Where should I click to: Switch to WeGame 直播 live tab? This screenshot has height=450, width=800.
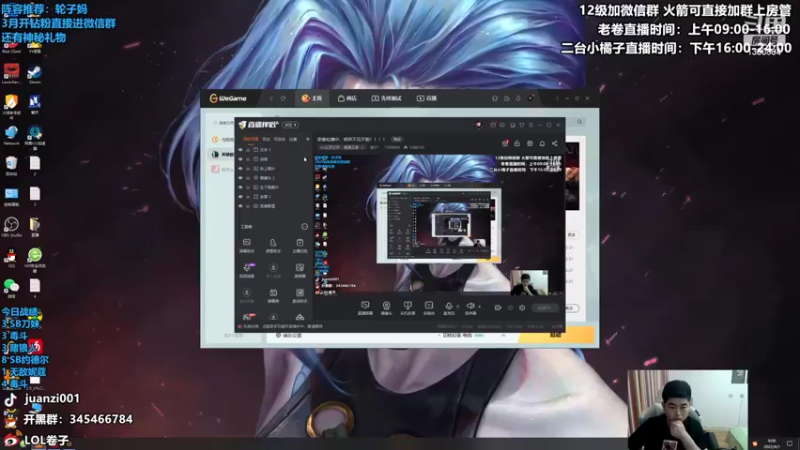[427, 98]
